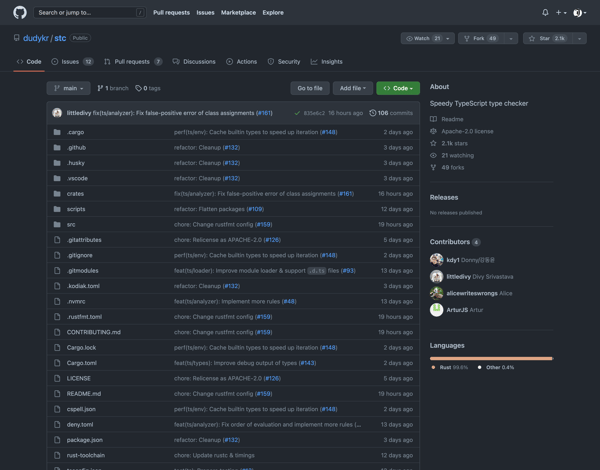Viewport: 600px width, 470px height.
Task: Switch to the Pull requests repo tab
Action: tap(133, 62)
